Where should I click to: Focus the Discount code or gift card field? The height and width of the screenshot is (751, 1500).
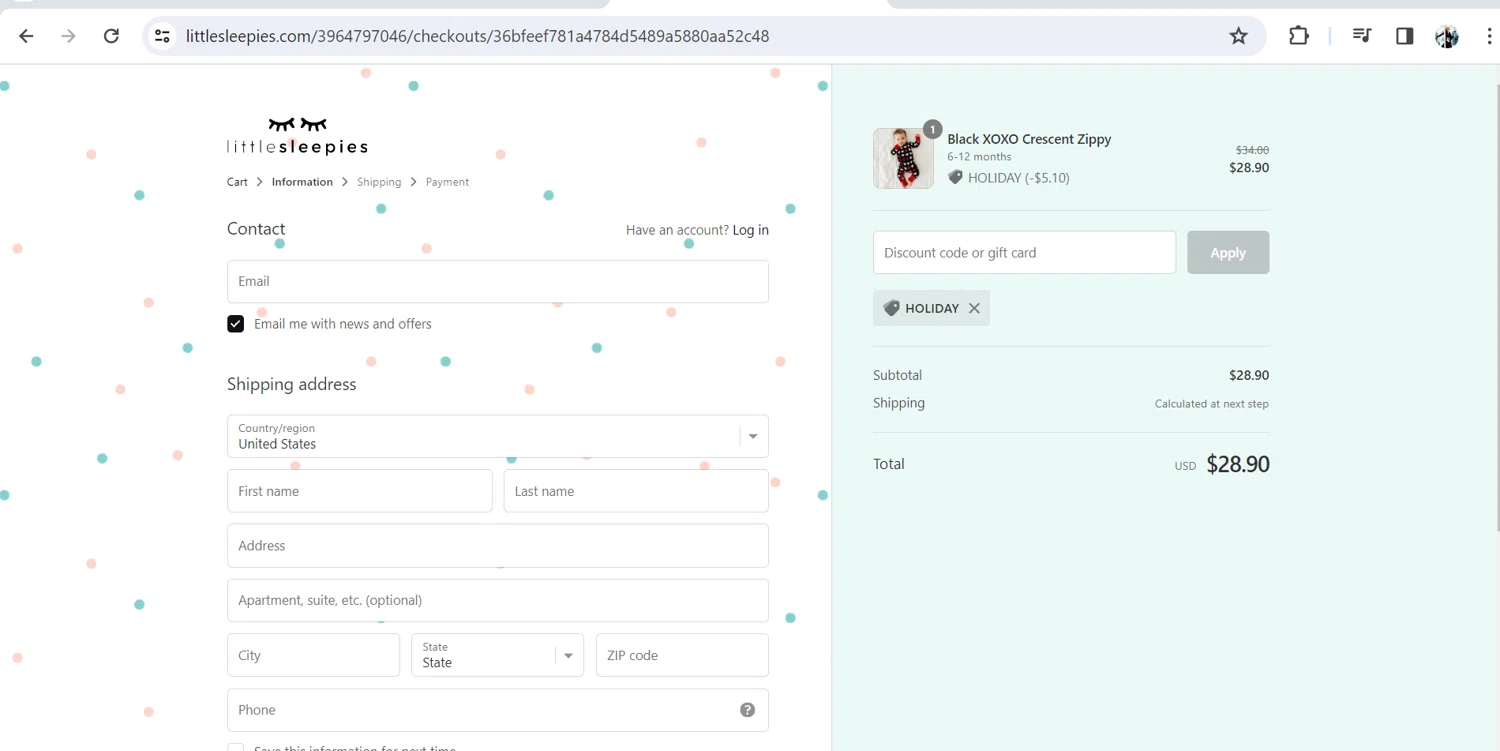[x=1024, y=253]
